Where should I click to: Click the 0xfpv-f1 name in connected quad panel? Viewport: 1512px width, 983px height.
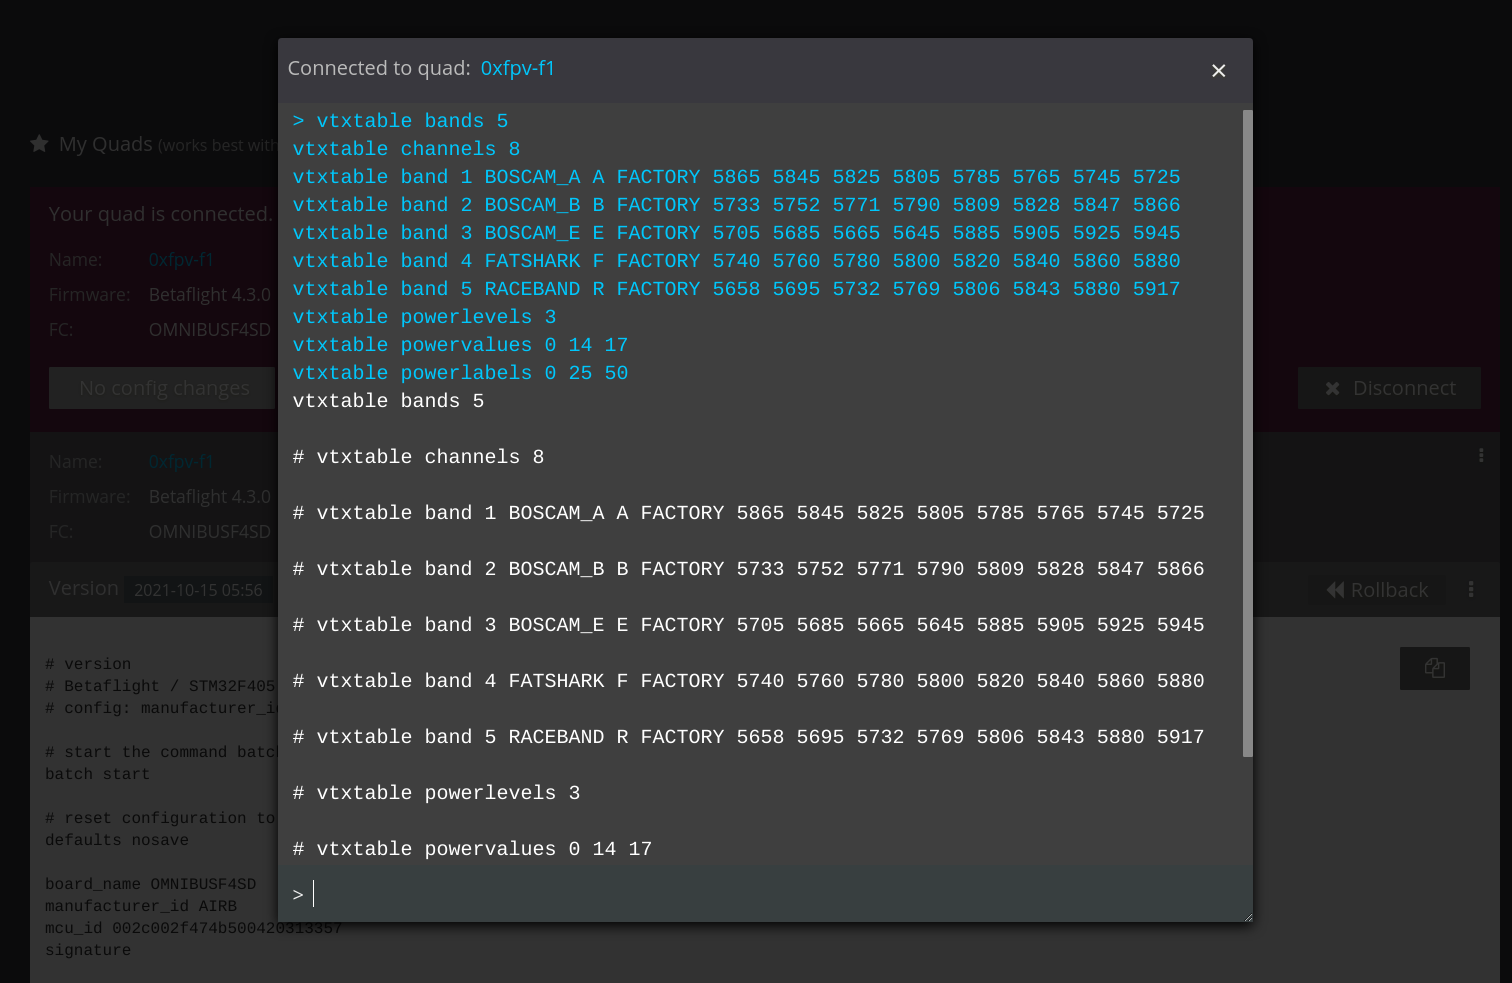181,260
